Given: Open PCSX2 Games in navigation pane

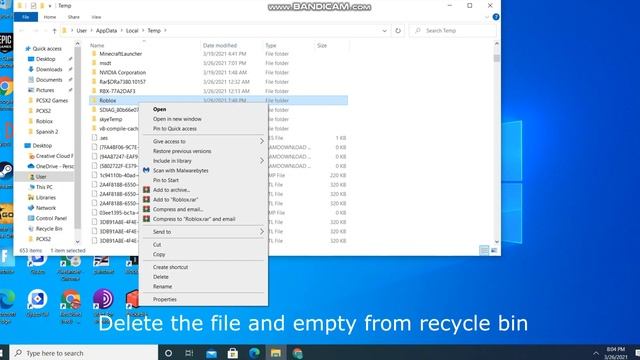Looking at the screenshot, I should 52,100.
